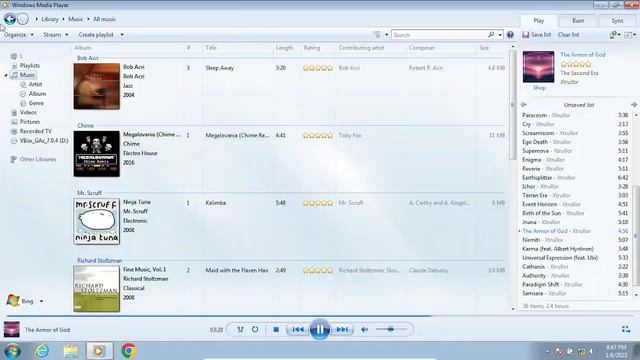
Task: Select the VBox_GAs disc drive
Action: coord(44,140)
